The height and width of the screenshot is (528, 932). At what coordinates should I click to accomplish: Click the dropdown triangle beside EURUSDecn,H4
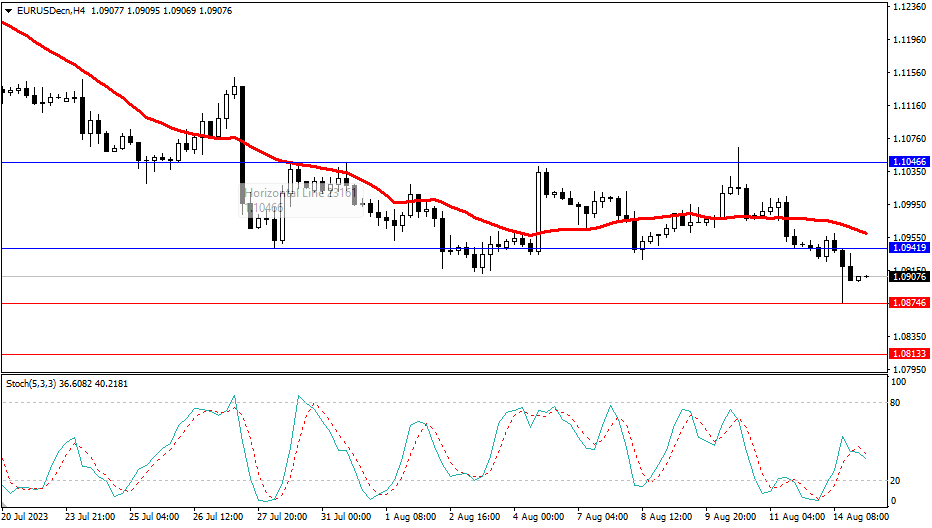pyautogui.click(x=8, y=9)
